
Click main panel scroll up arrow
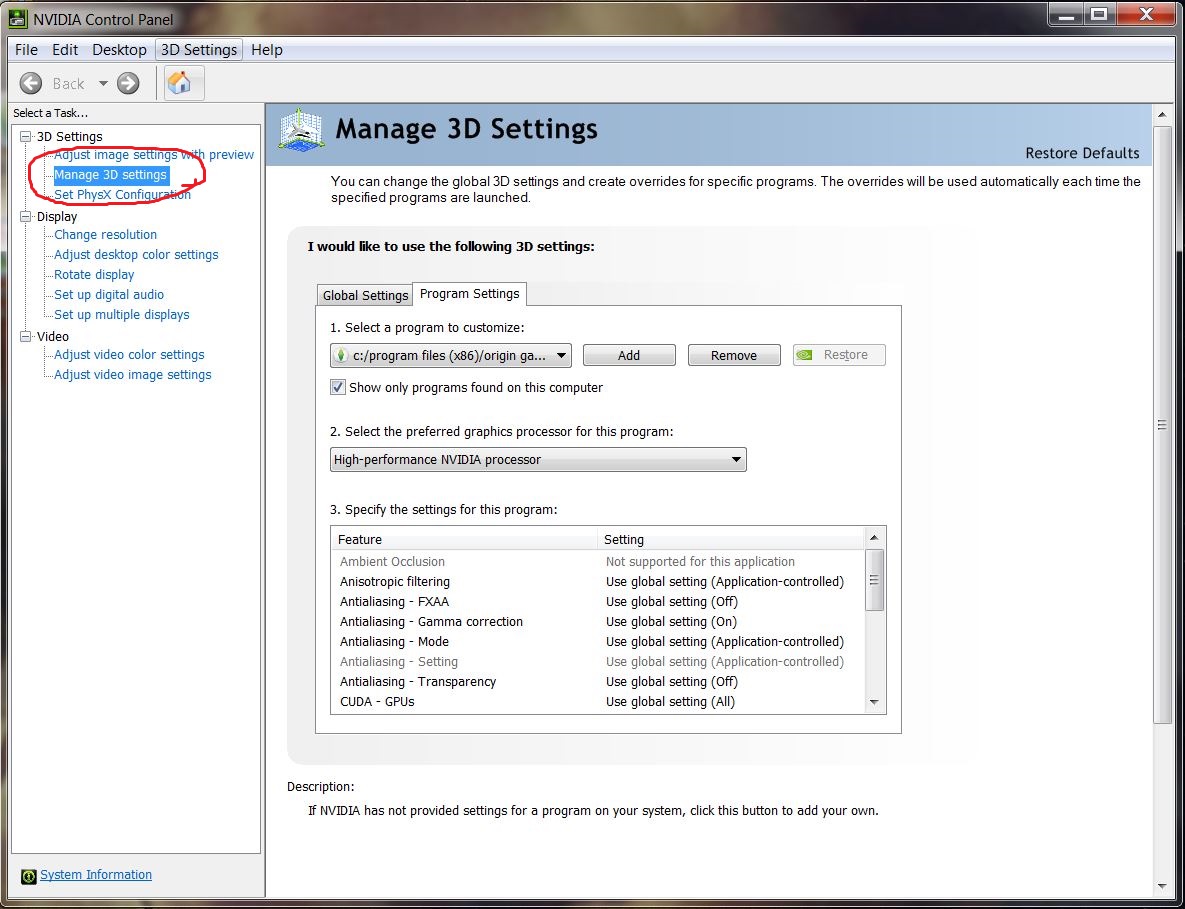point(1162,115)
